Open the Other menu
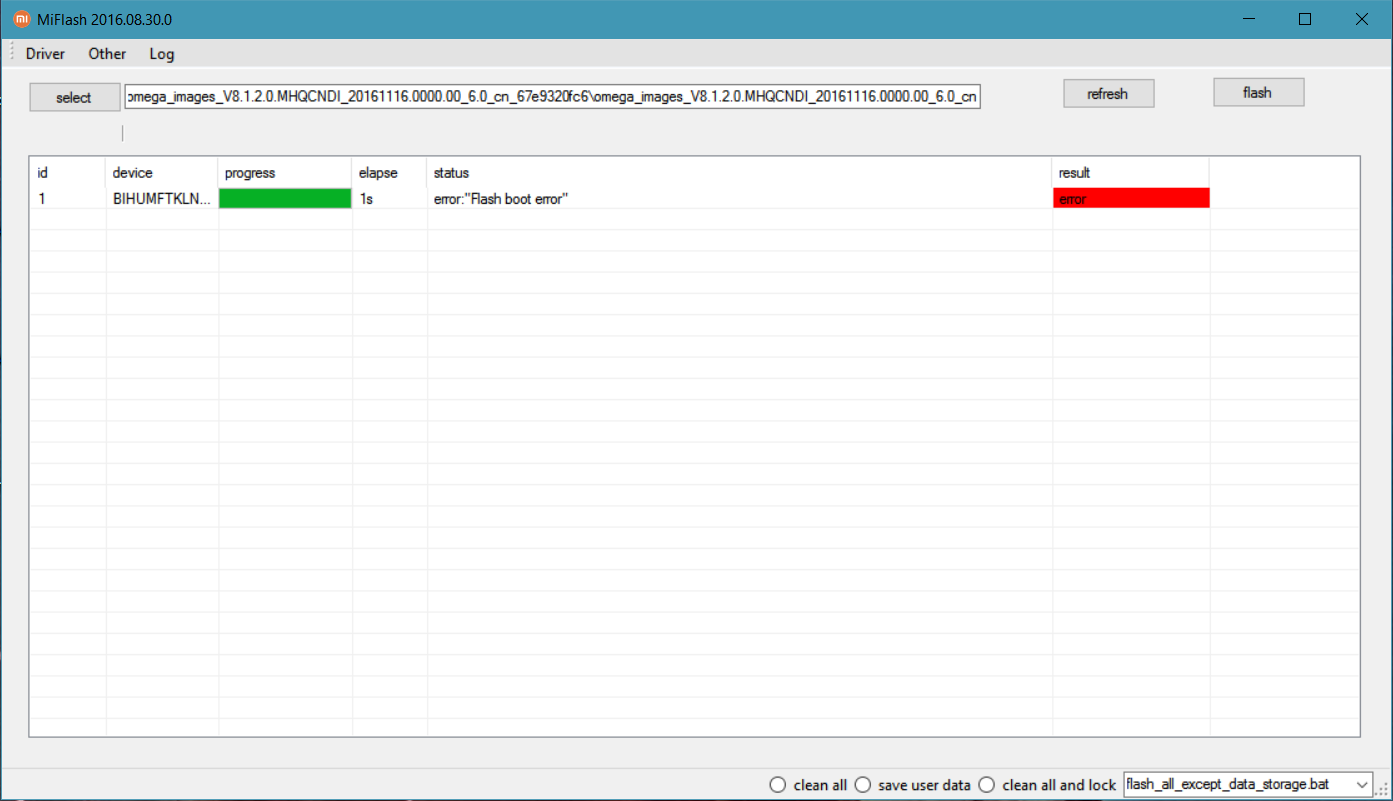This screenshot has width=1393, height=801. tap(107, 54)
